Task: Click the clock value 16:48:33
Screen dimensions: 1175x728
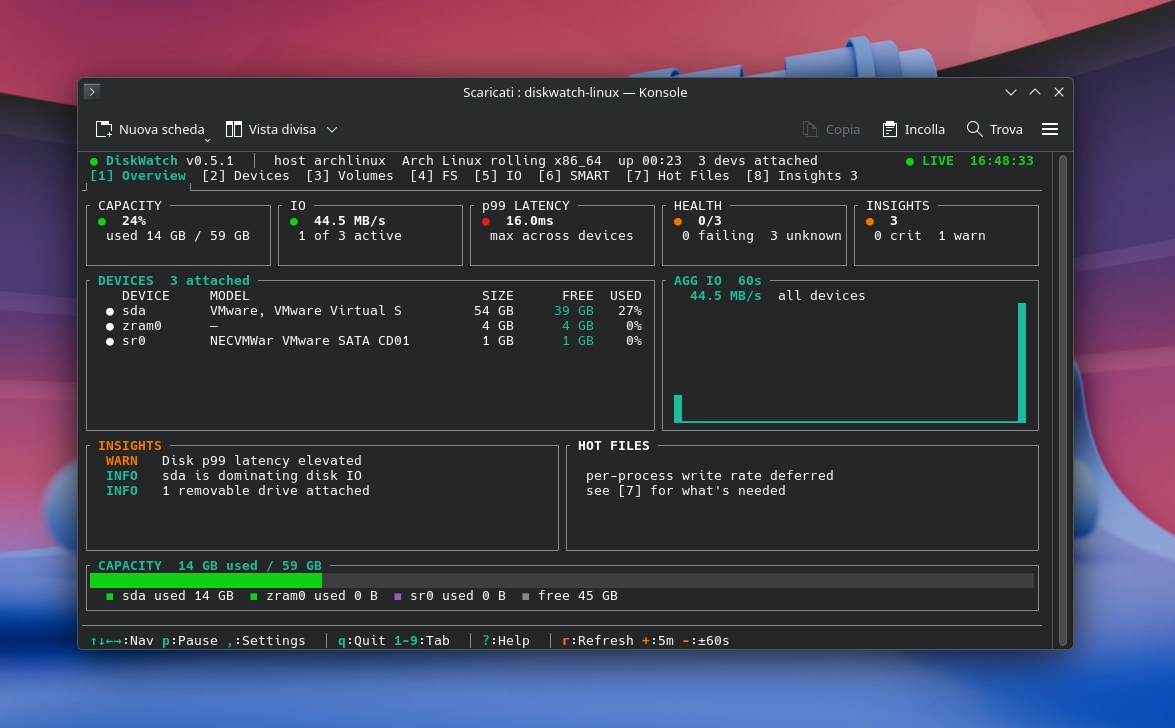Action: click(1001, 160)
